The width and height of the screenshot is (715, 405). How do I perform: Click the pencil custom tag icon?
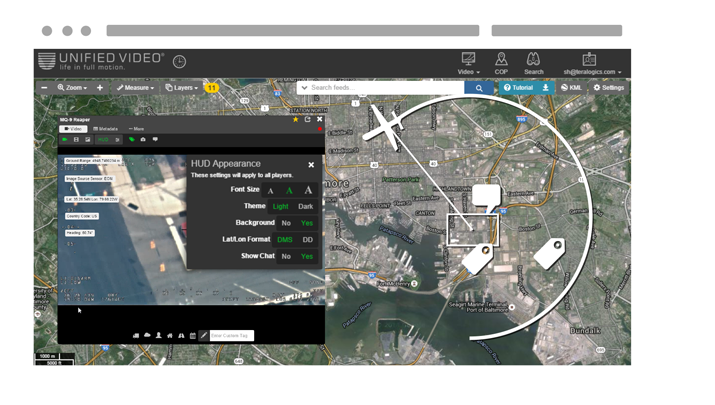click(x=204, y=335)
